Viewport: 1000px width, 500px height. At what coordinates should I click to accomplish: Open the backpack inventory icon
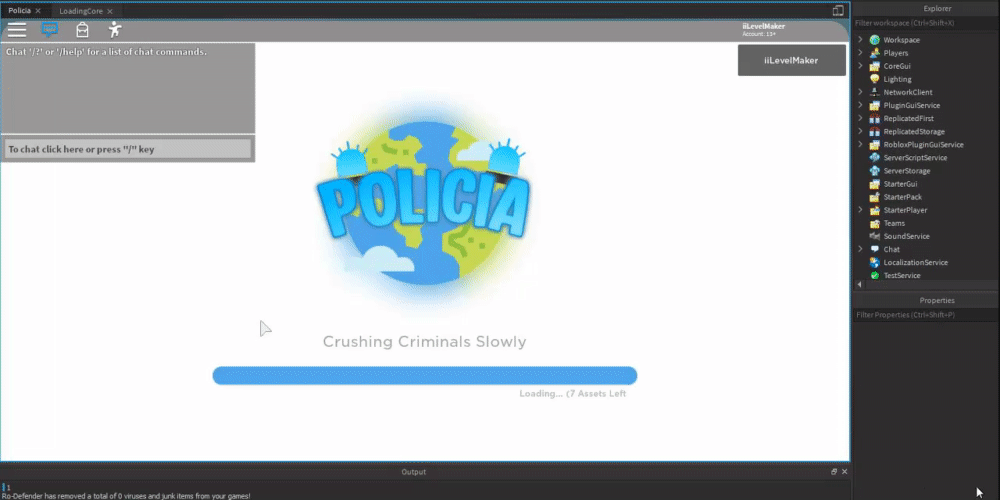pyautogui.click(x=82, y=30)
